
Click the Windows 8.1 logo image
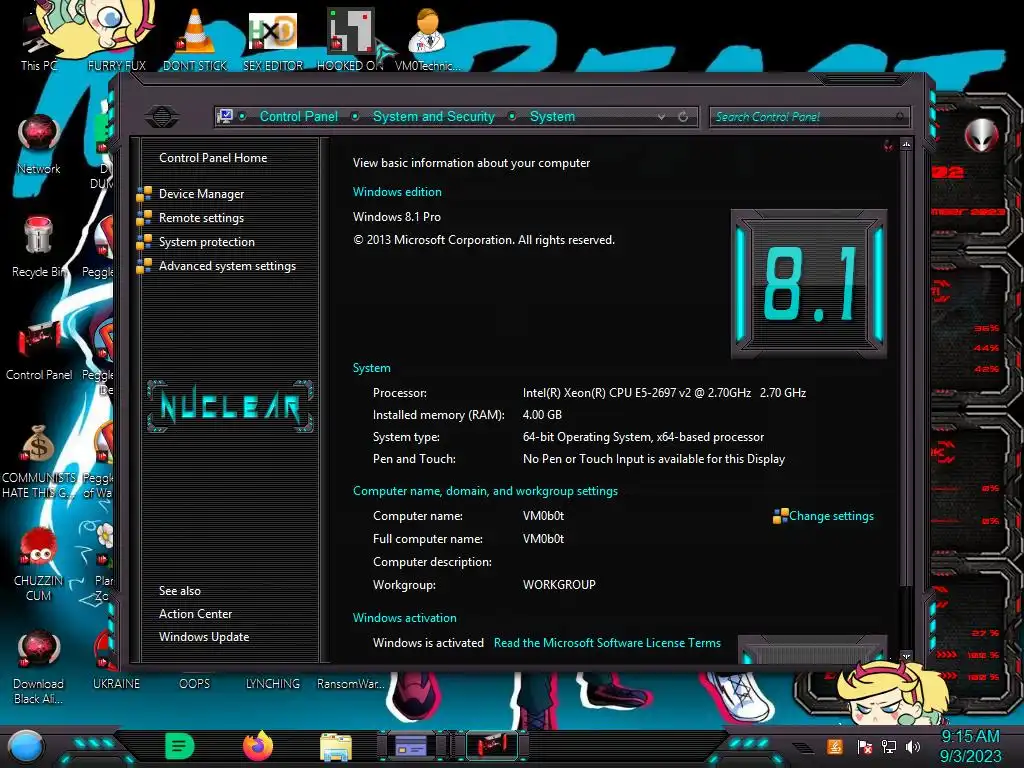808,283
